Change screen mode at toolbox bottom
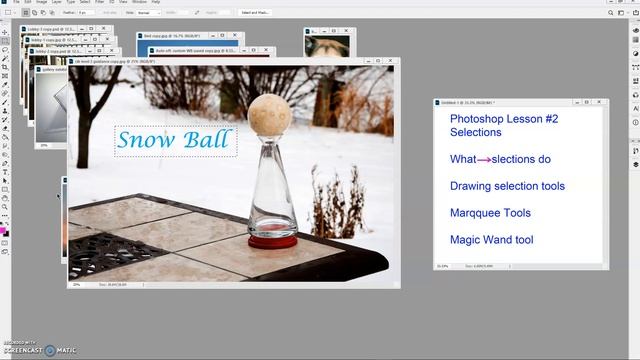This screenshot has height=360, width=640. pos(5,252)
